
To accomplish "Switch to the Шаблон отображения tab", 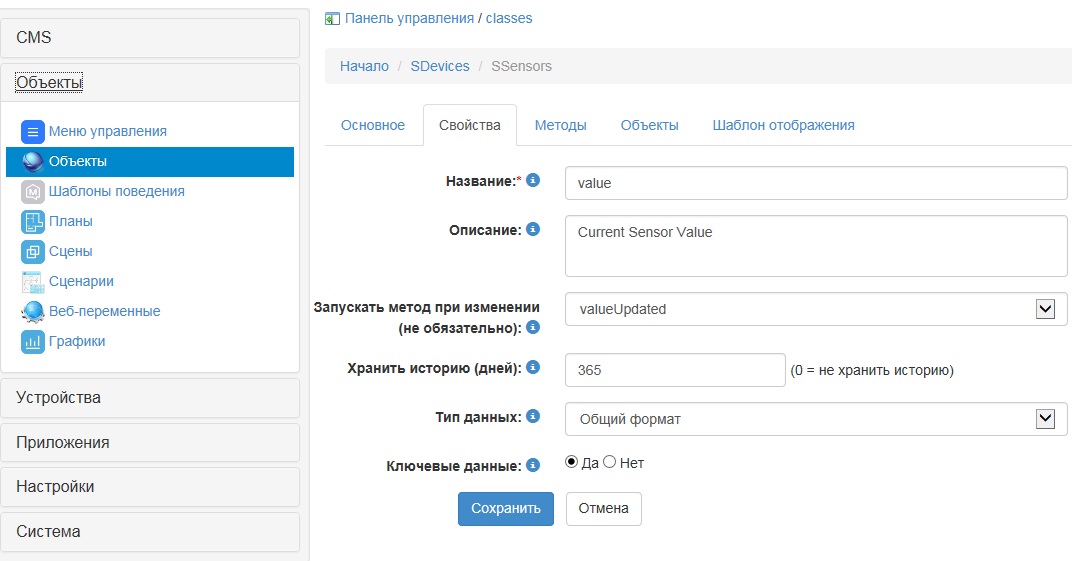I will point(783,125).
